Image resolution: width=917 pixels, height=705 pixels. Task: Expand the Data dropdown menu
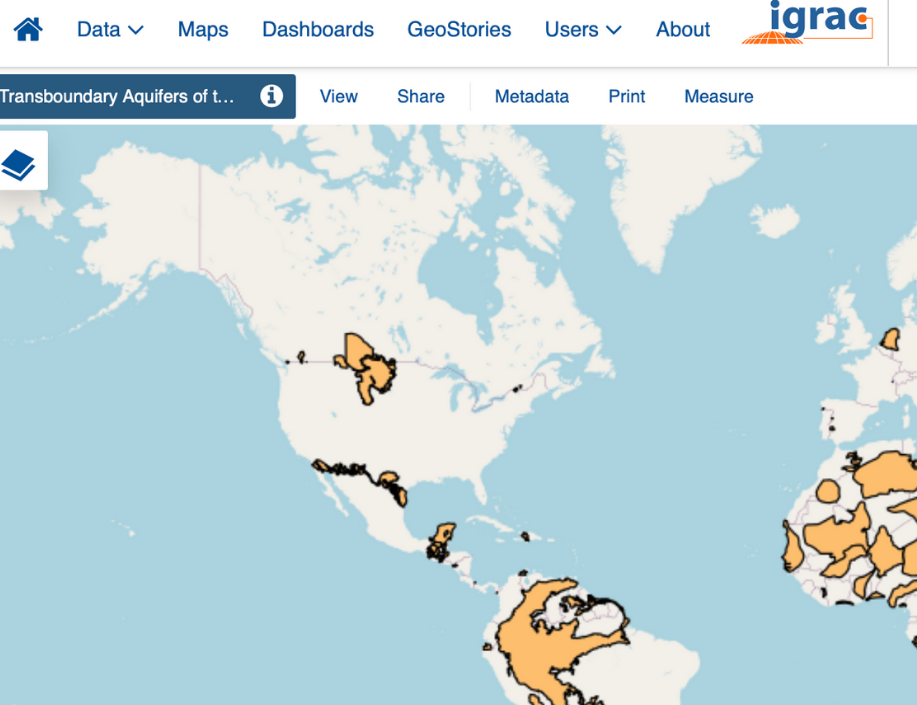[x=110, y=29]
